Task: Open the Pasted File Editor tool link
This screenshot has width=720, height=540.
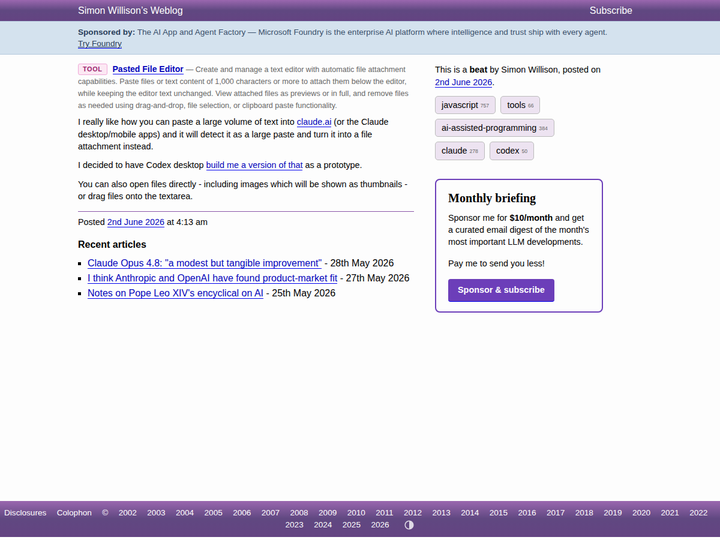Action: [148, 69]
